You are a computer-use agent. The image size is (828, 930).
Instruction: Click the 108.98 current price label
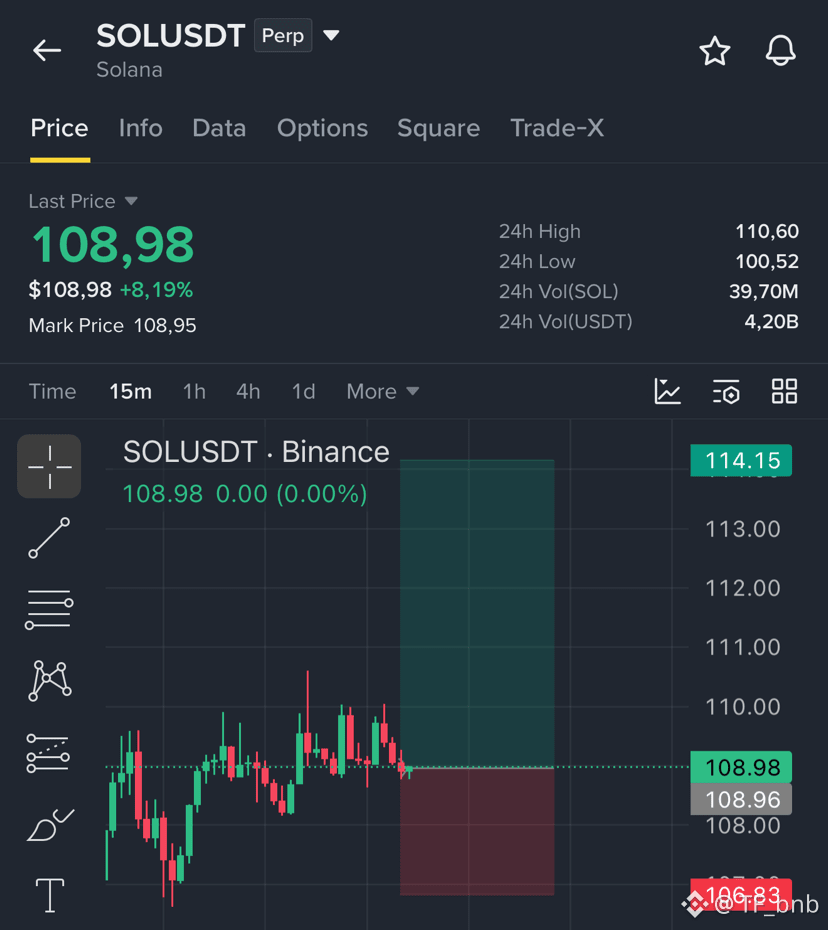click(741, 767)
